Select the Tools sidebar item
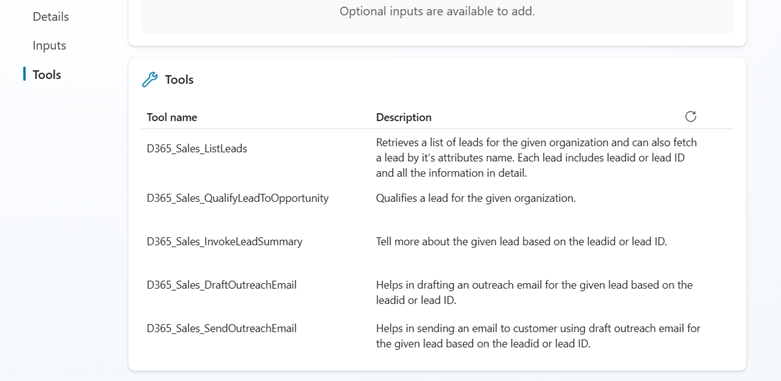 (47, 75)
